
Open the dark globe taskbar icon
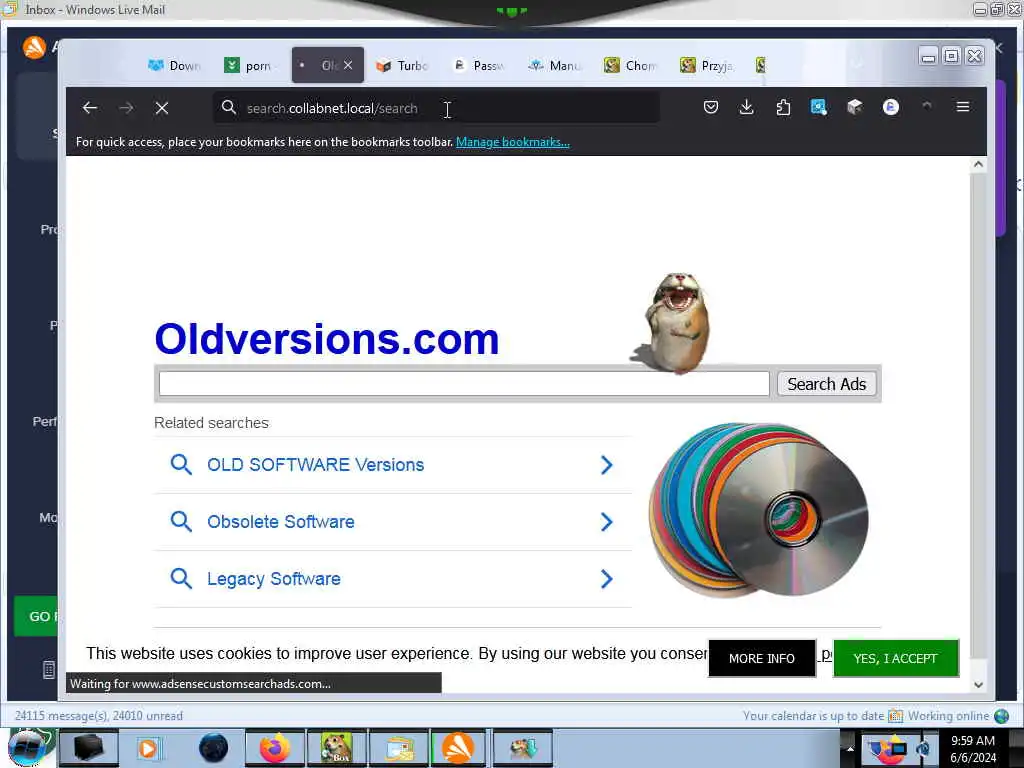tap(213, 748)
